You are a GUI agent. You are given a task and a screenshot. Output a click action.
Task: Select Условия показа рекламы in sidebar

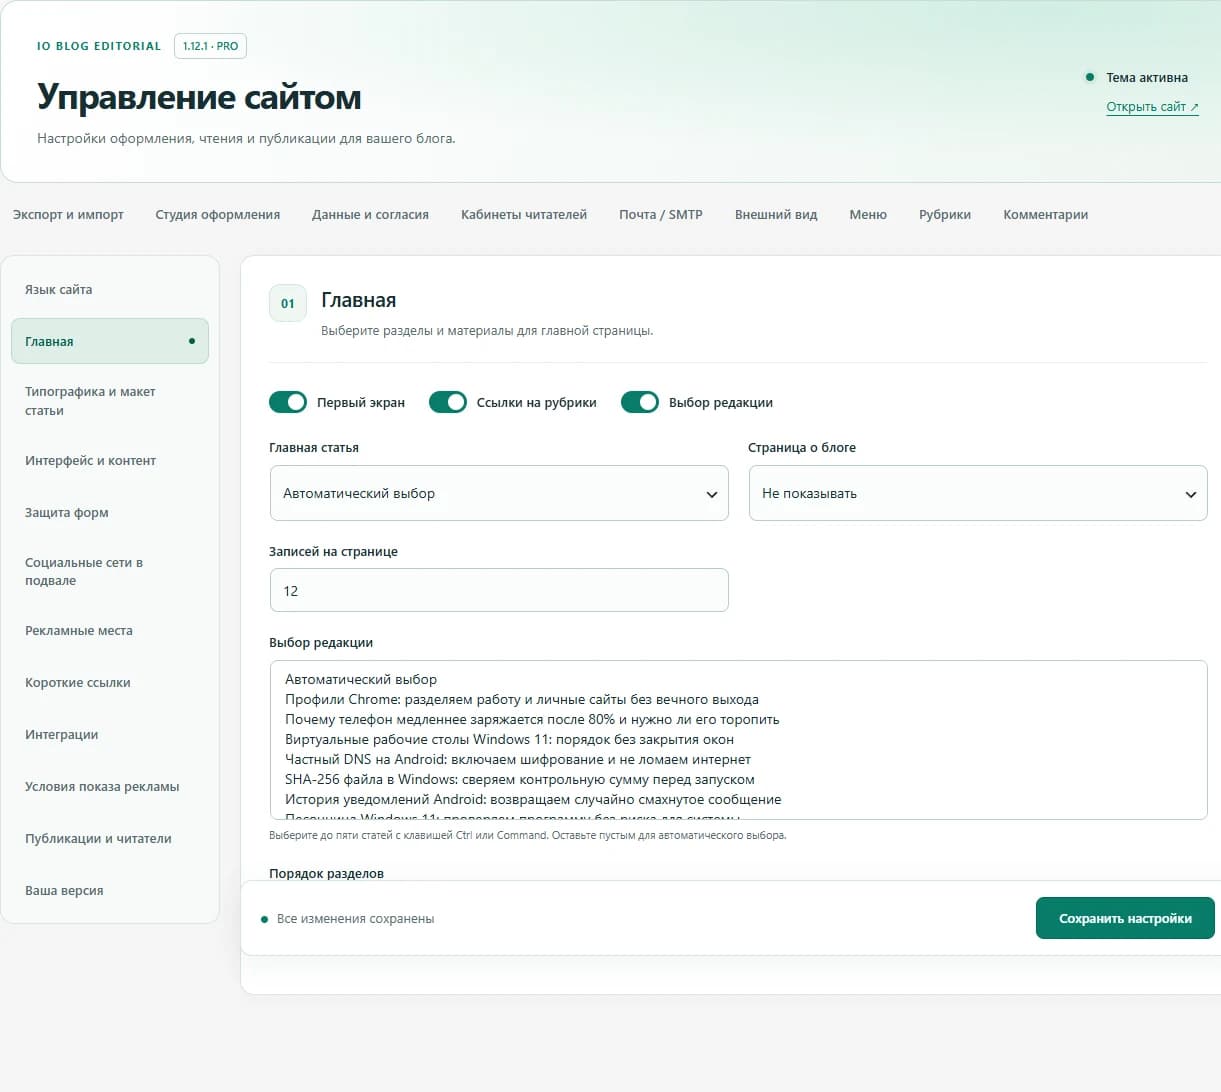[x=110, y=786]
